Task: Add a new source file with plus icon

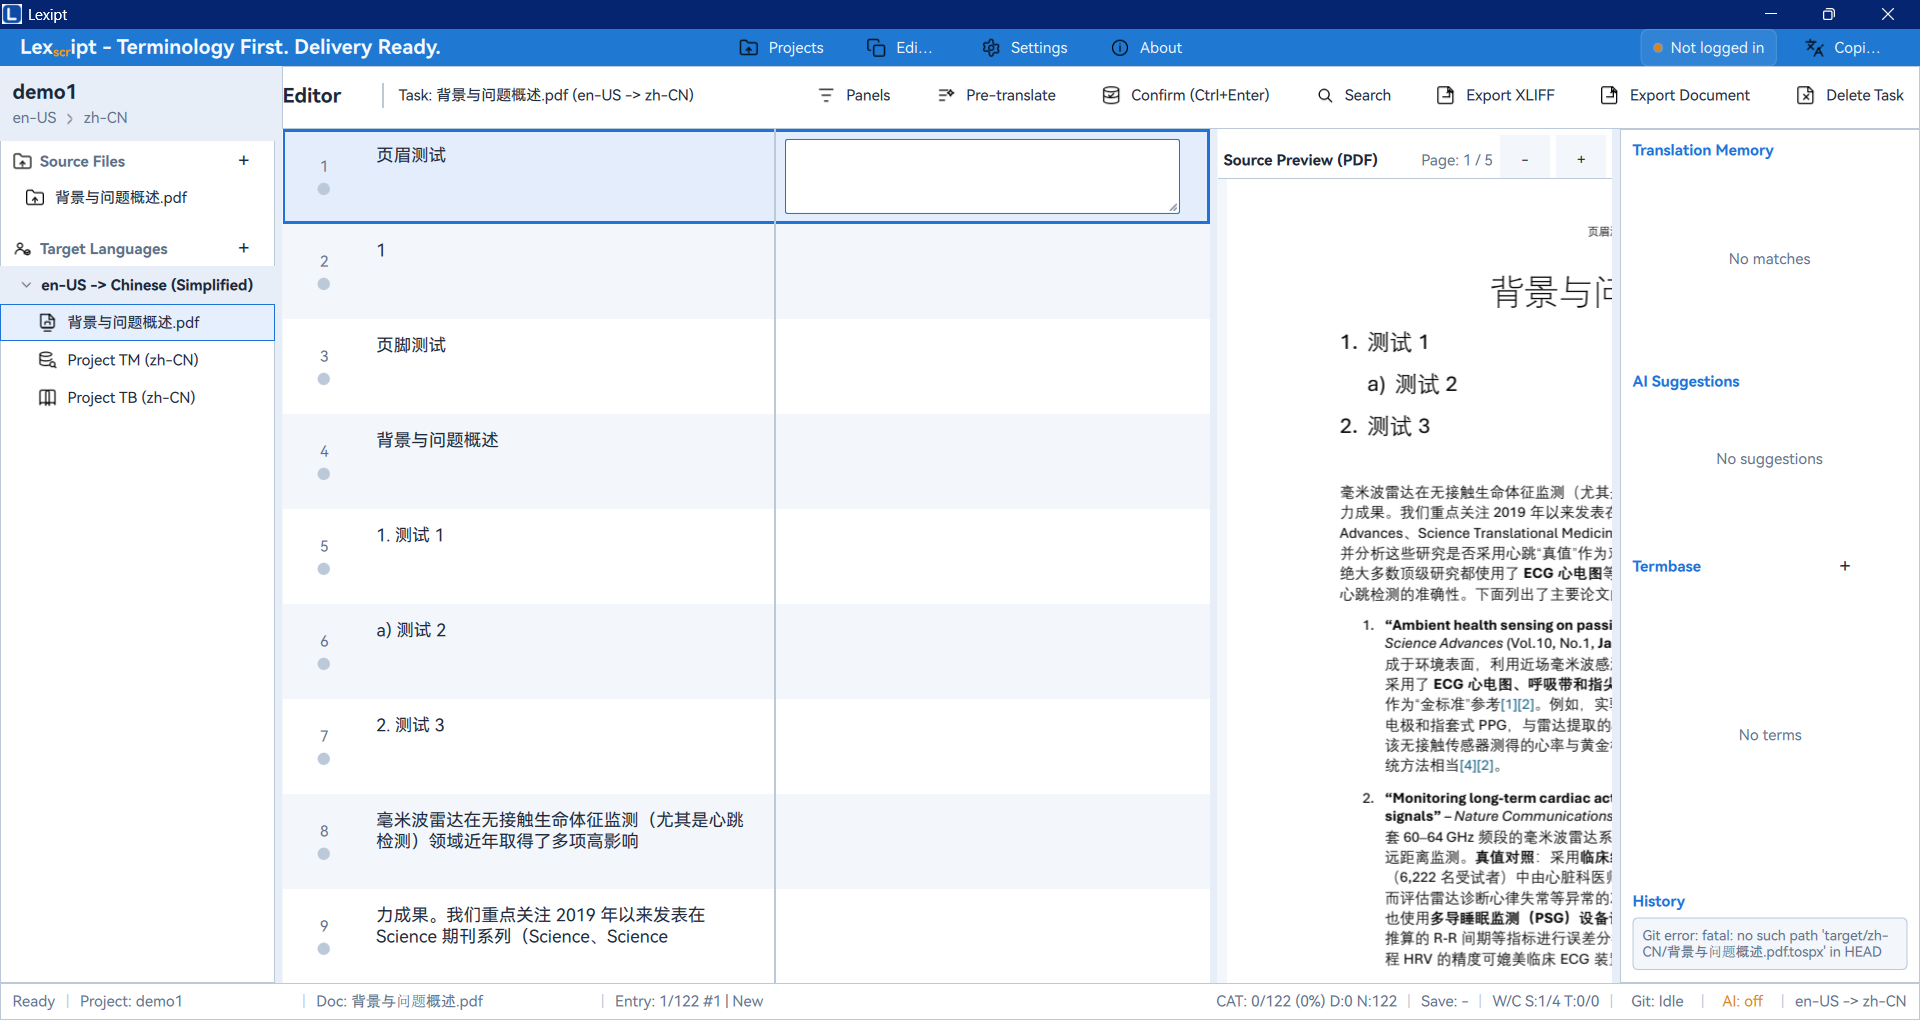Action: (x=244, y=161)
